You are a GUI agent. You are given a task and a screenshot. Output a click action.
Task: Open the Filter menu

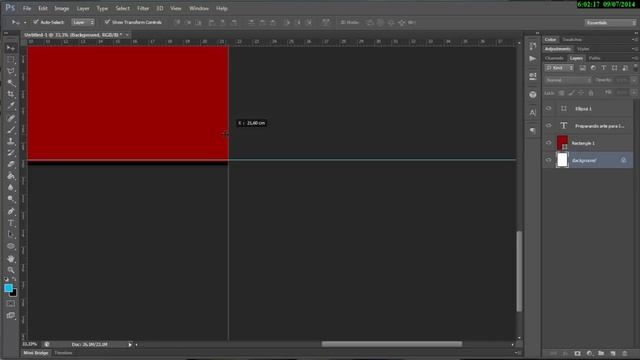143,8
